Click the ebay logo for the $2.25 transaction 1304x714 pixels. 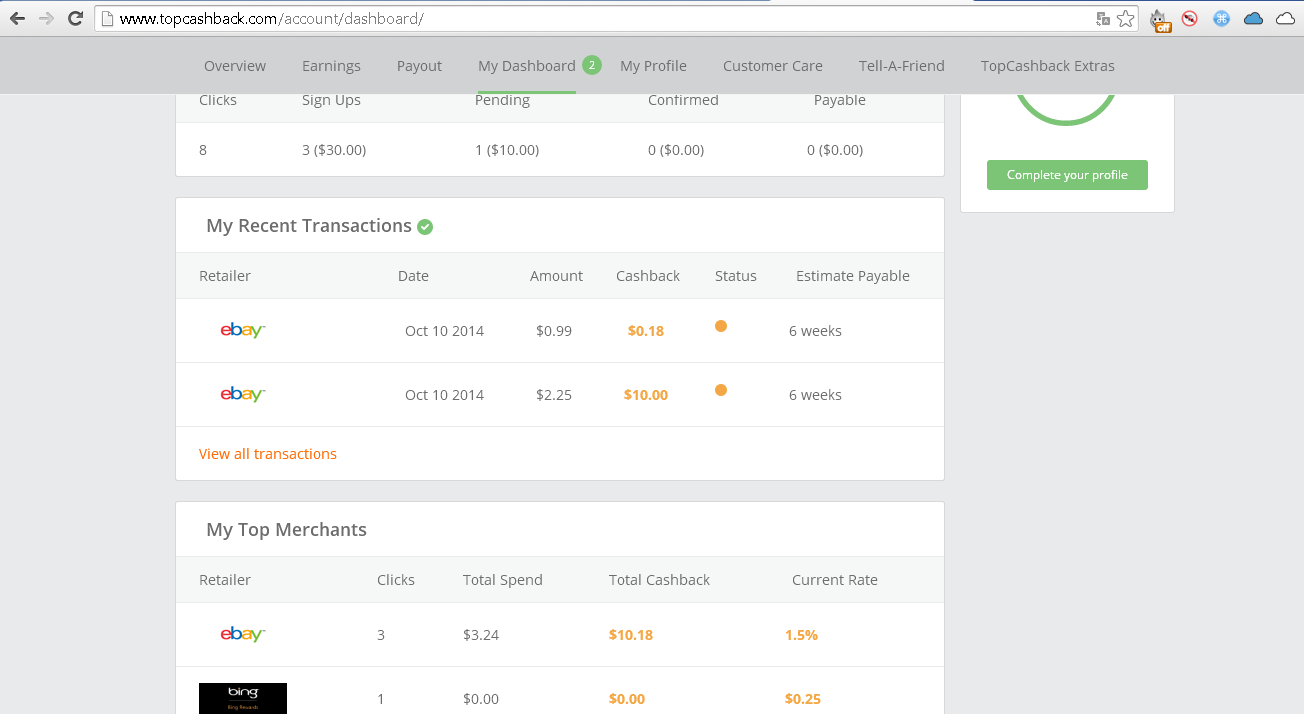click(242, 395)
